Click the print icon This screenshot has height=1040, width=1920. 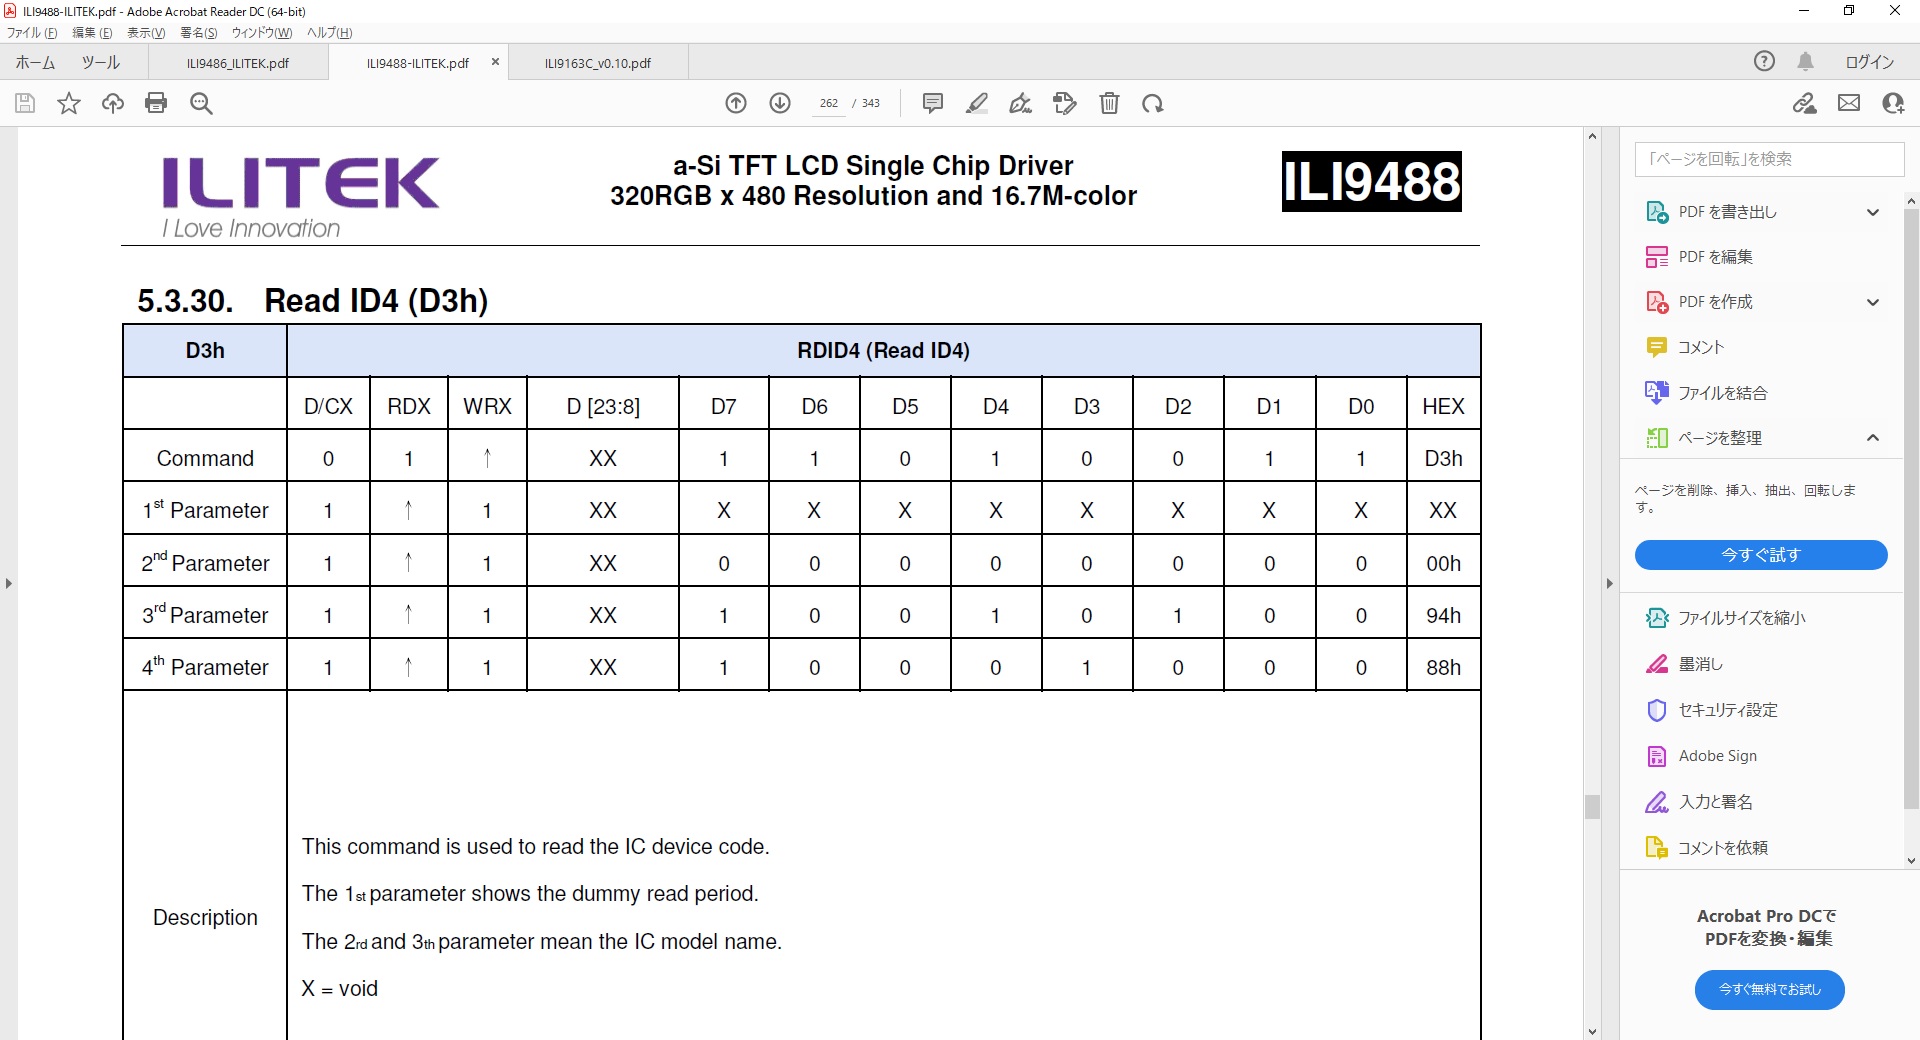point(156,103)
